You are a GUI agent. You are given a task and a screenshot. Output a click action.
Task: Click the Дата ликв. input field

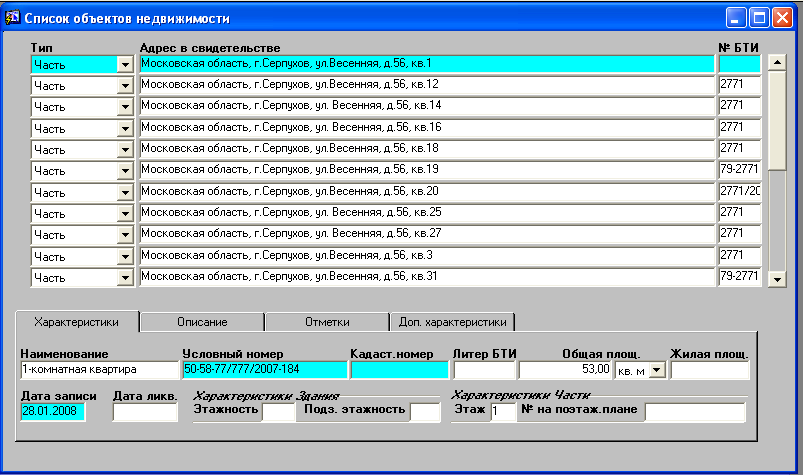point(145,412)
